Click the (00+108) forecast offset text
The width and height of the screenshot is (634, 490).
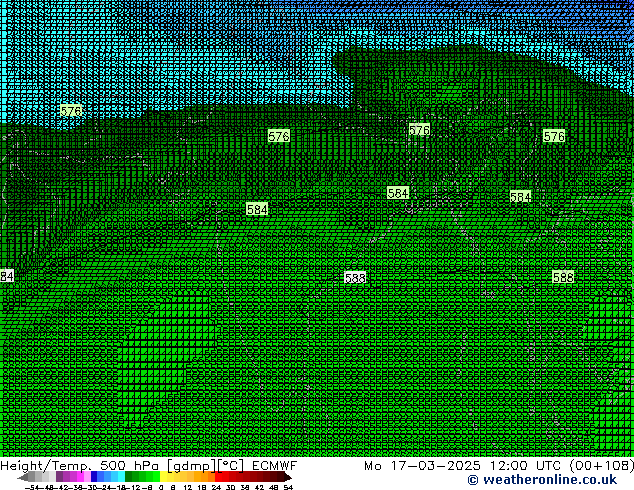click(601, 466)
